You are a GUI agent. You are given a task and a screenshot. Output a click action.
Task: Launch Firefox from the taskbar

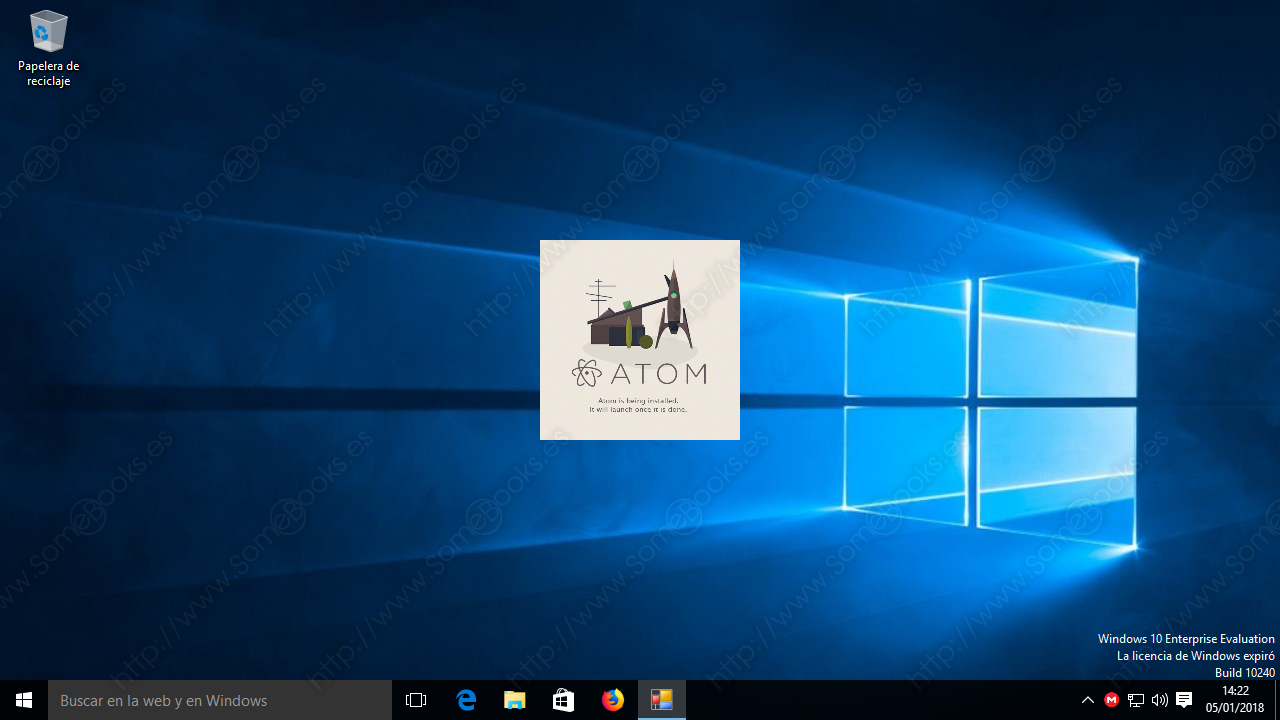(x=612, y=700)
